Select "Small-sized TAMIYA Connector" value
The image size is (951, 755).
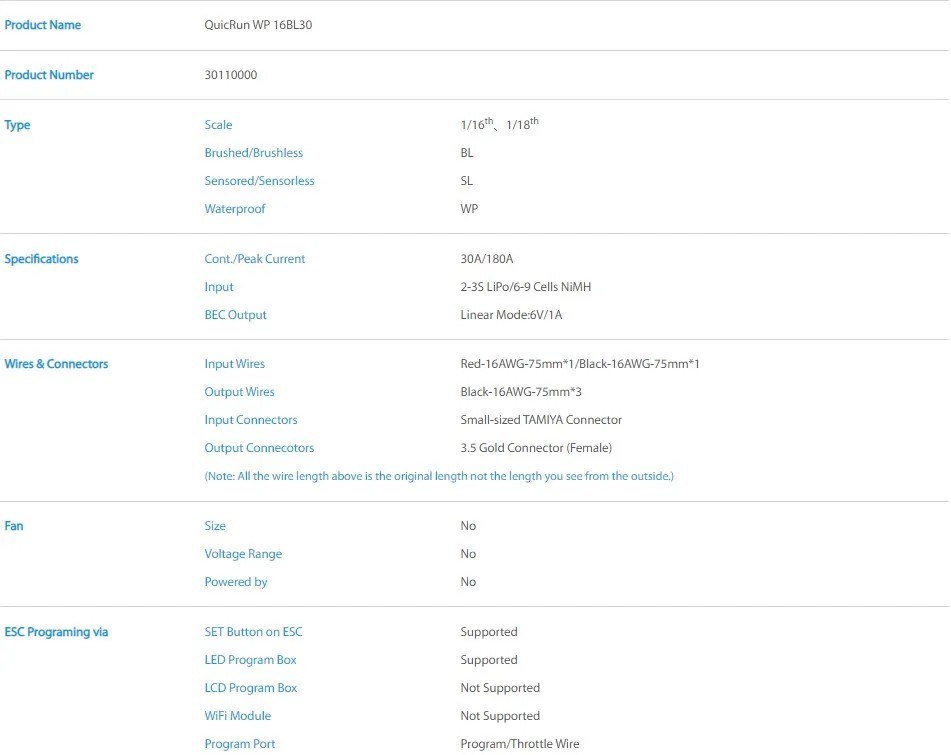coord(541,420)
